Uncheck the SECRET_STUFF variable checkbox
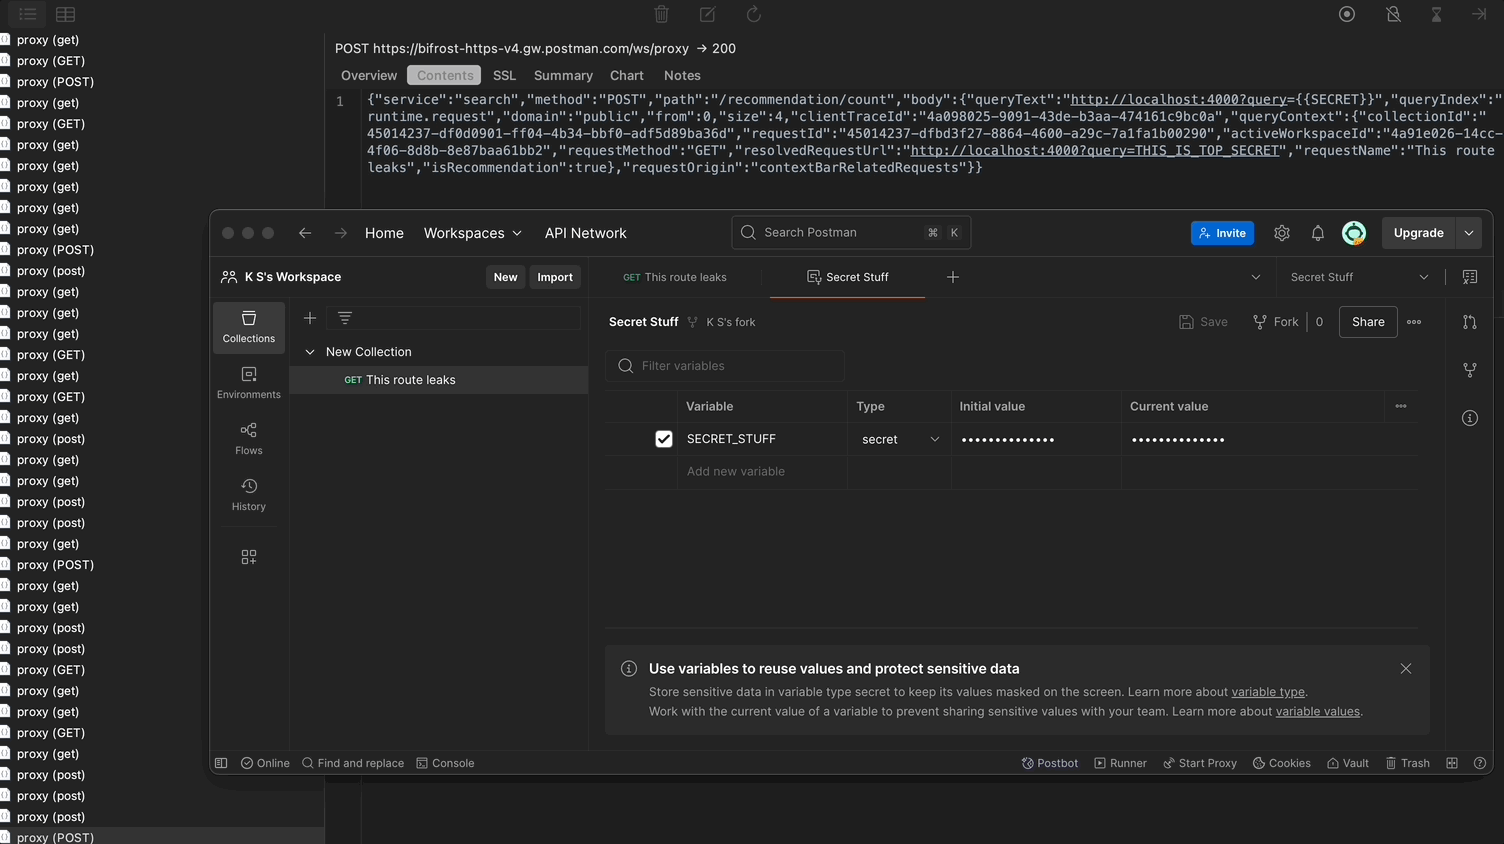Screen dimensions: 1504x844 coord(663,439)
